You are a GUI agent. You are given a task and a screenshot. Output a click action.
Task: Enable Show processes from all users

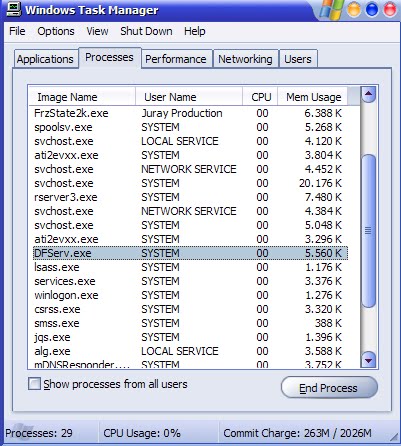34,384
